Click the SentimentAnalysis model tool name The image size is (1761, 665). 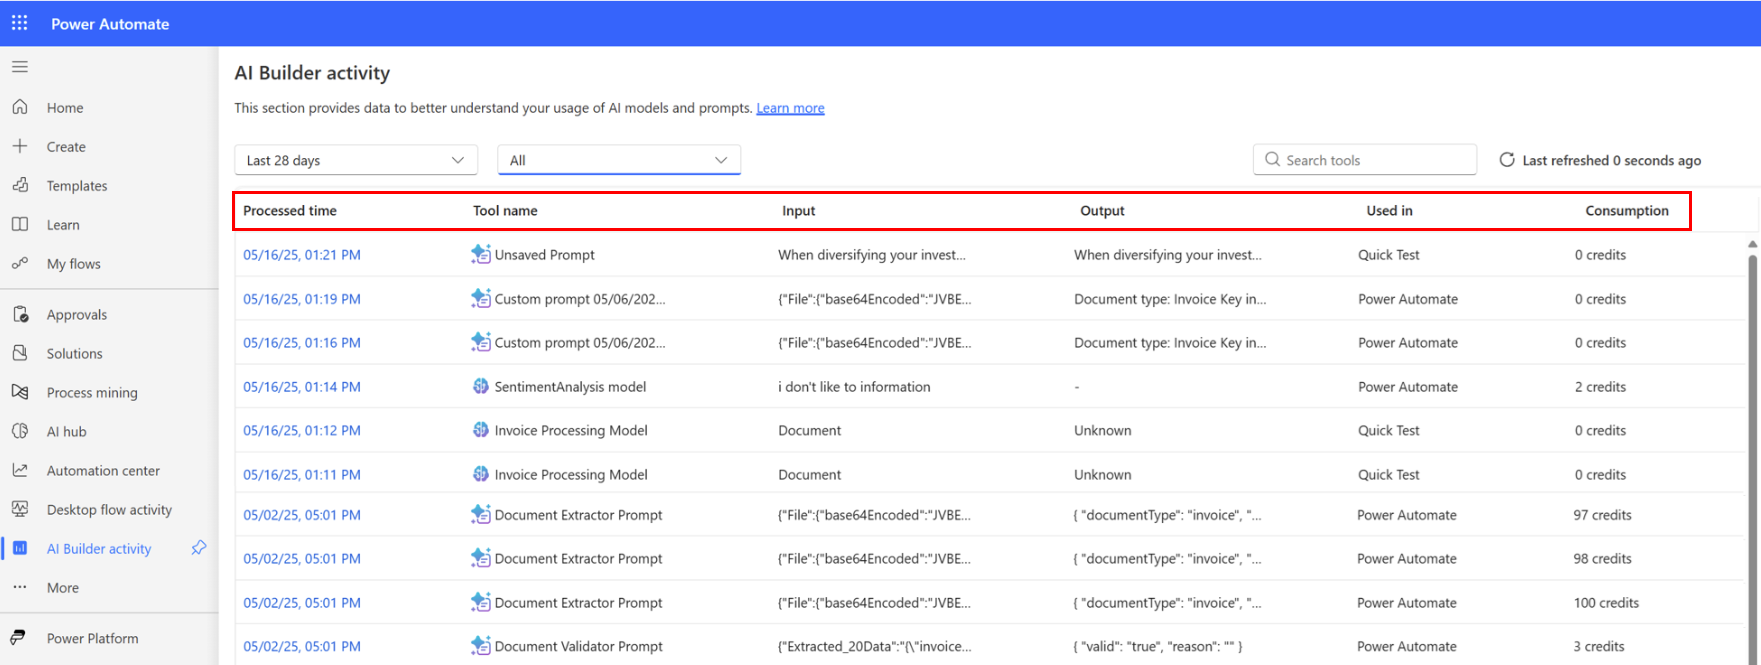pyautogui.click(x=570, y=387)
